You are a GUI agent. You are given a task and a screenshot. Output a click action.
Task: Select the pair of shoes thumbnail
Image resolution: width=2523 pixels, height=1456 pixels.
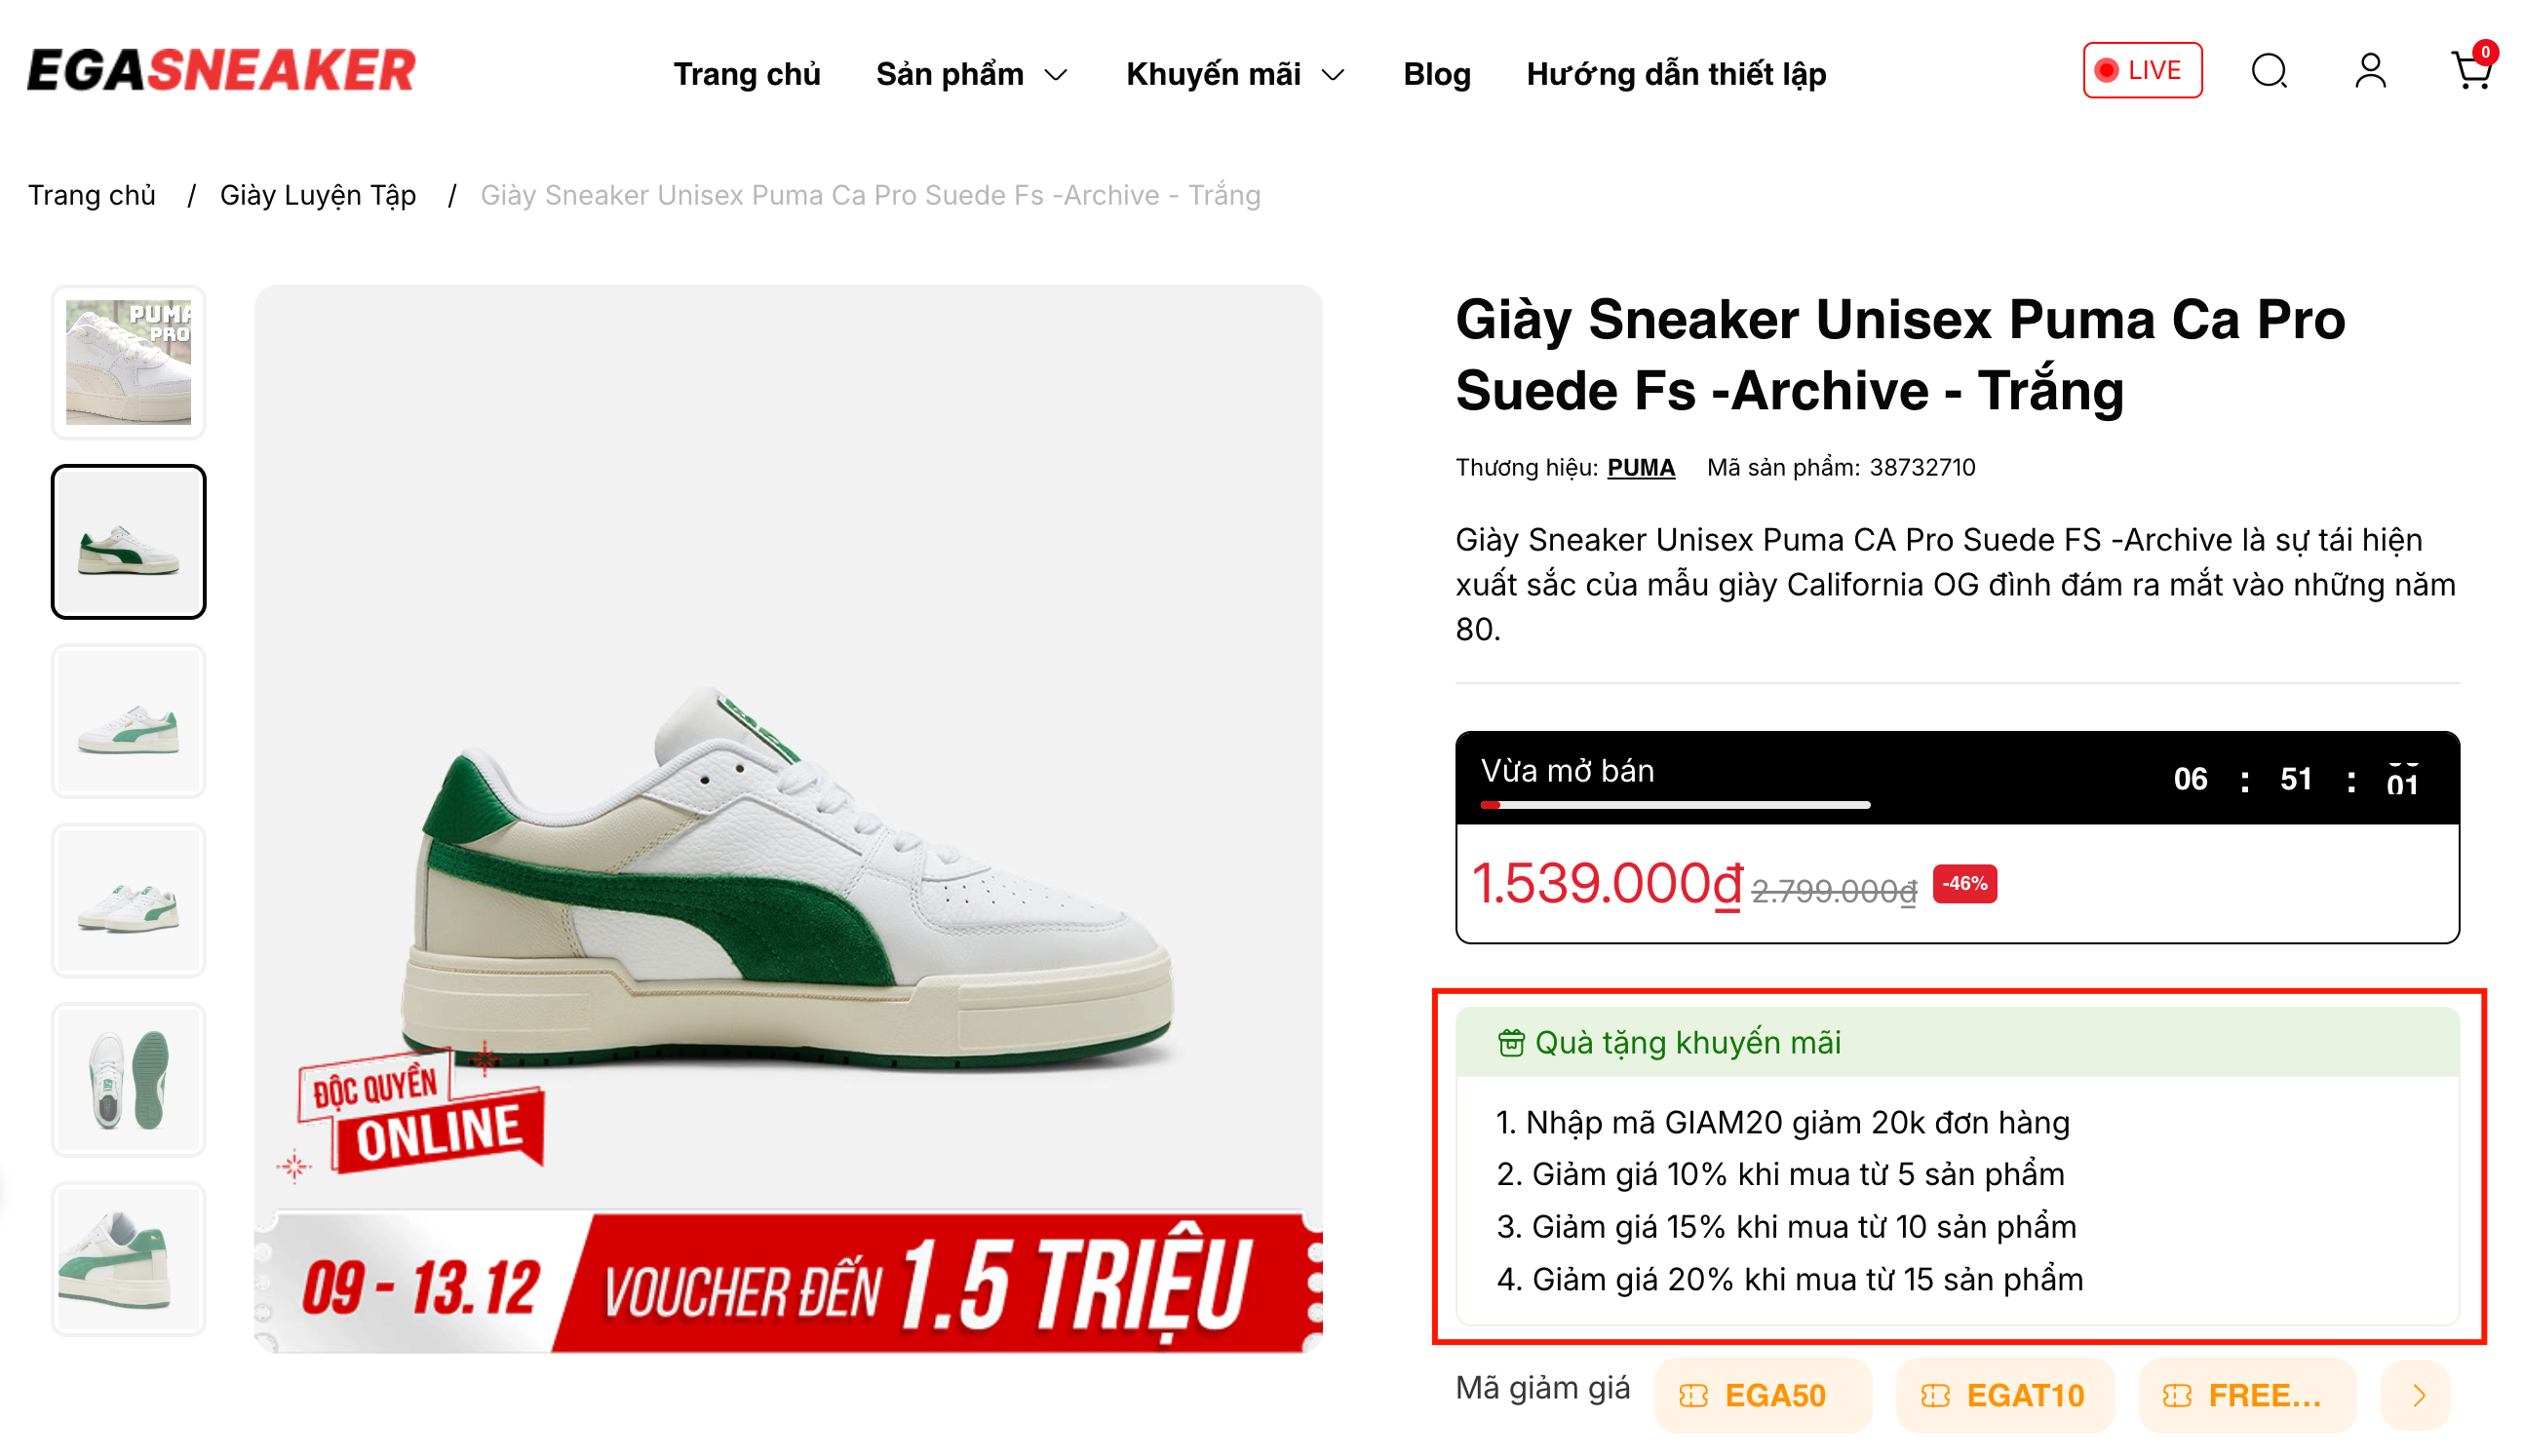(x=128, y=900)
